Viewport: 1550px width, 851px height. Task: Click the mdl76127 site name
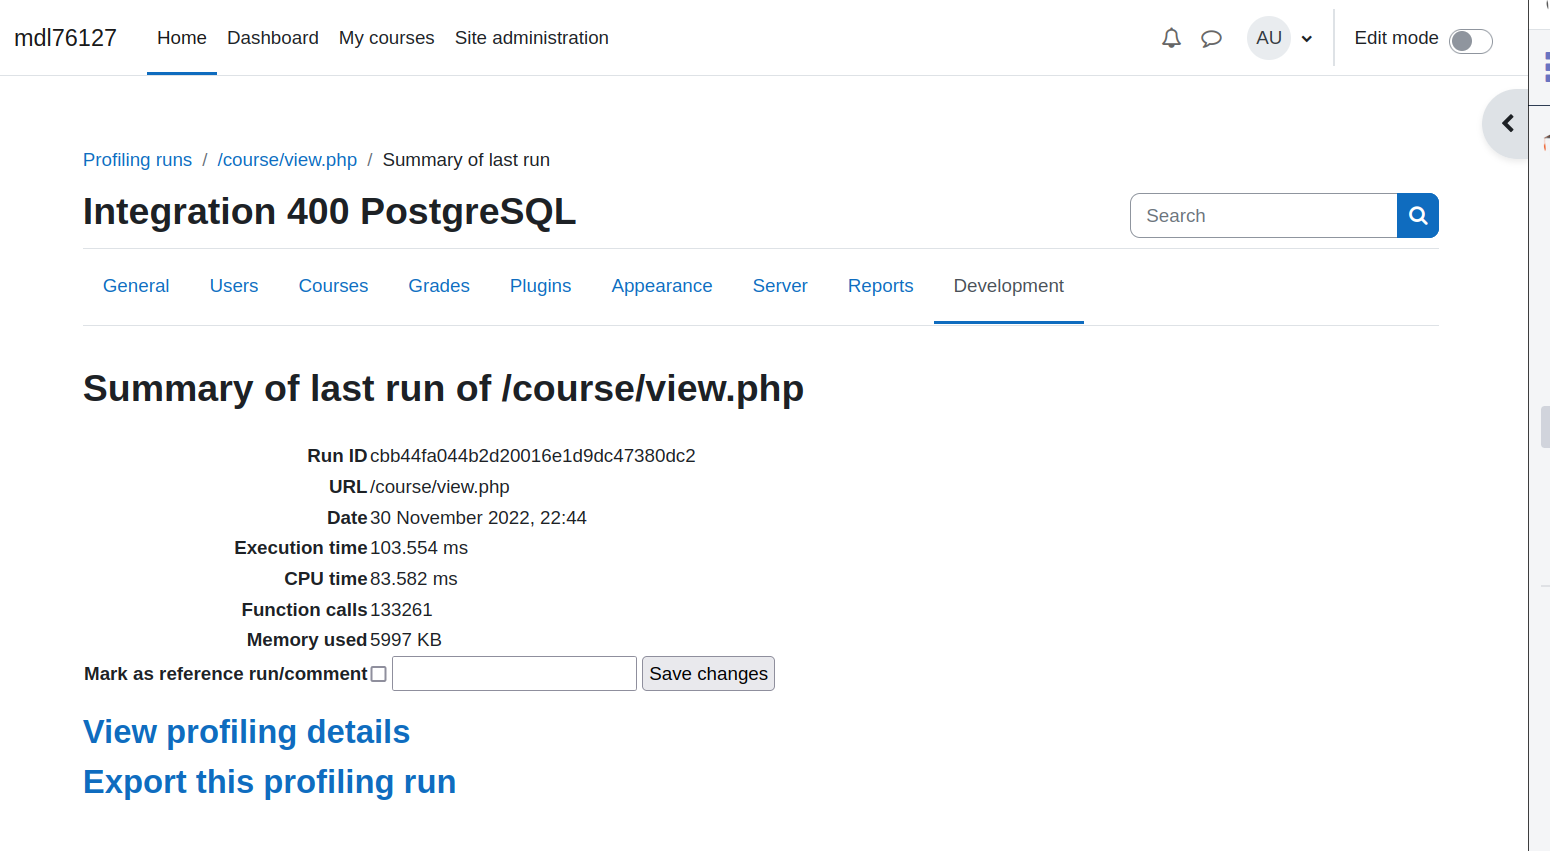66,38
